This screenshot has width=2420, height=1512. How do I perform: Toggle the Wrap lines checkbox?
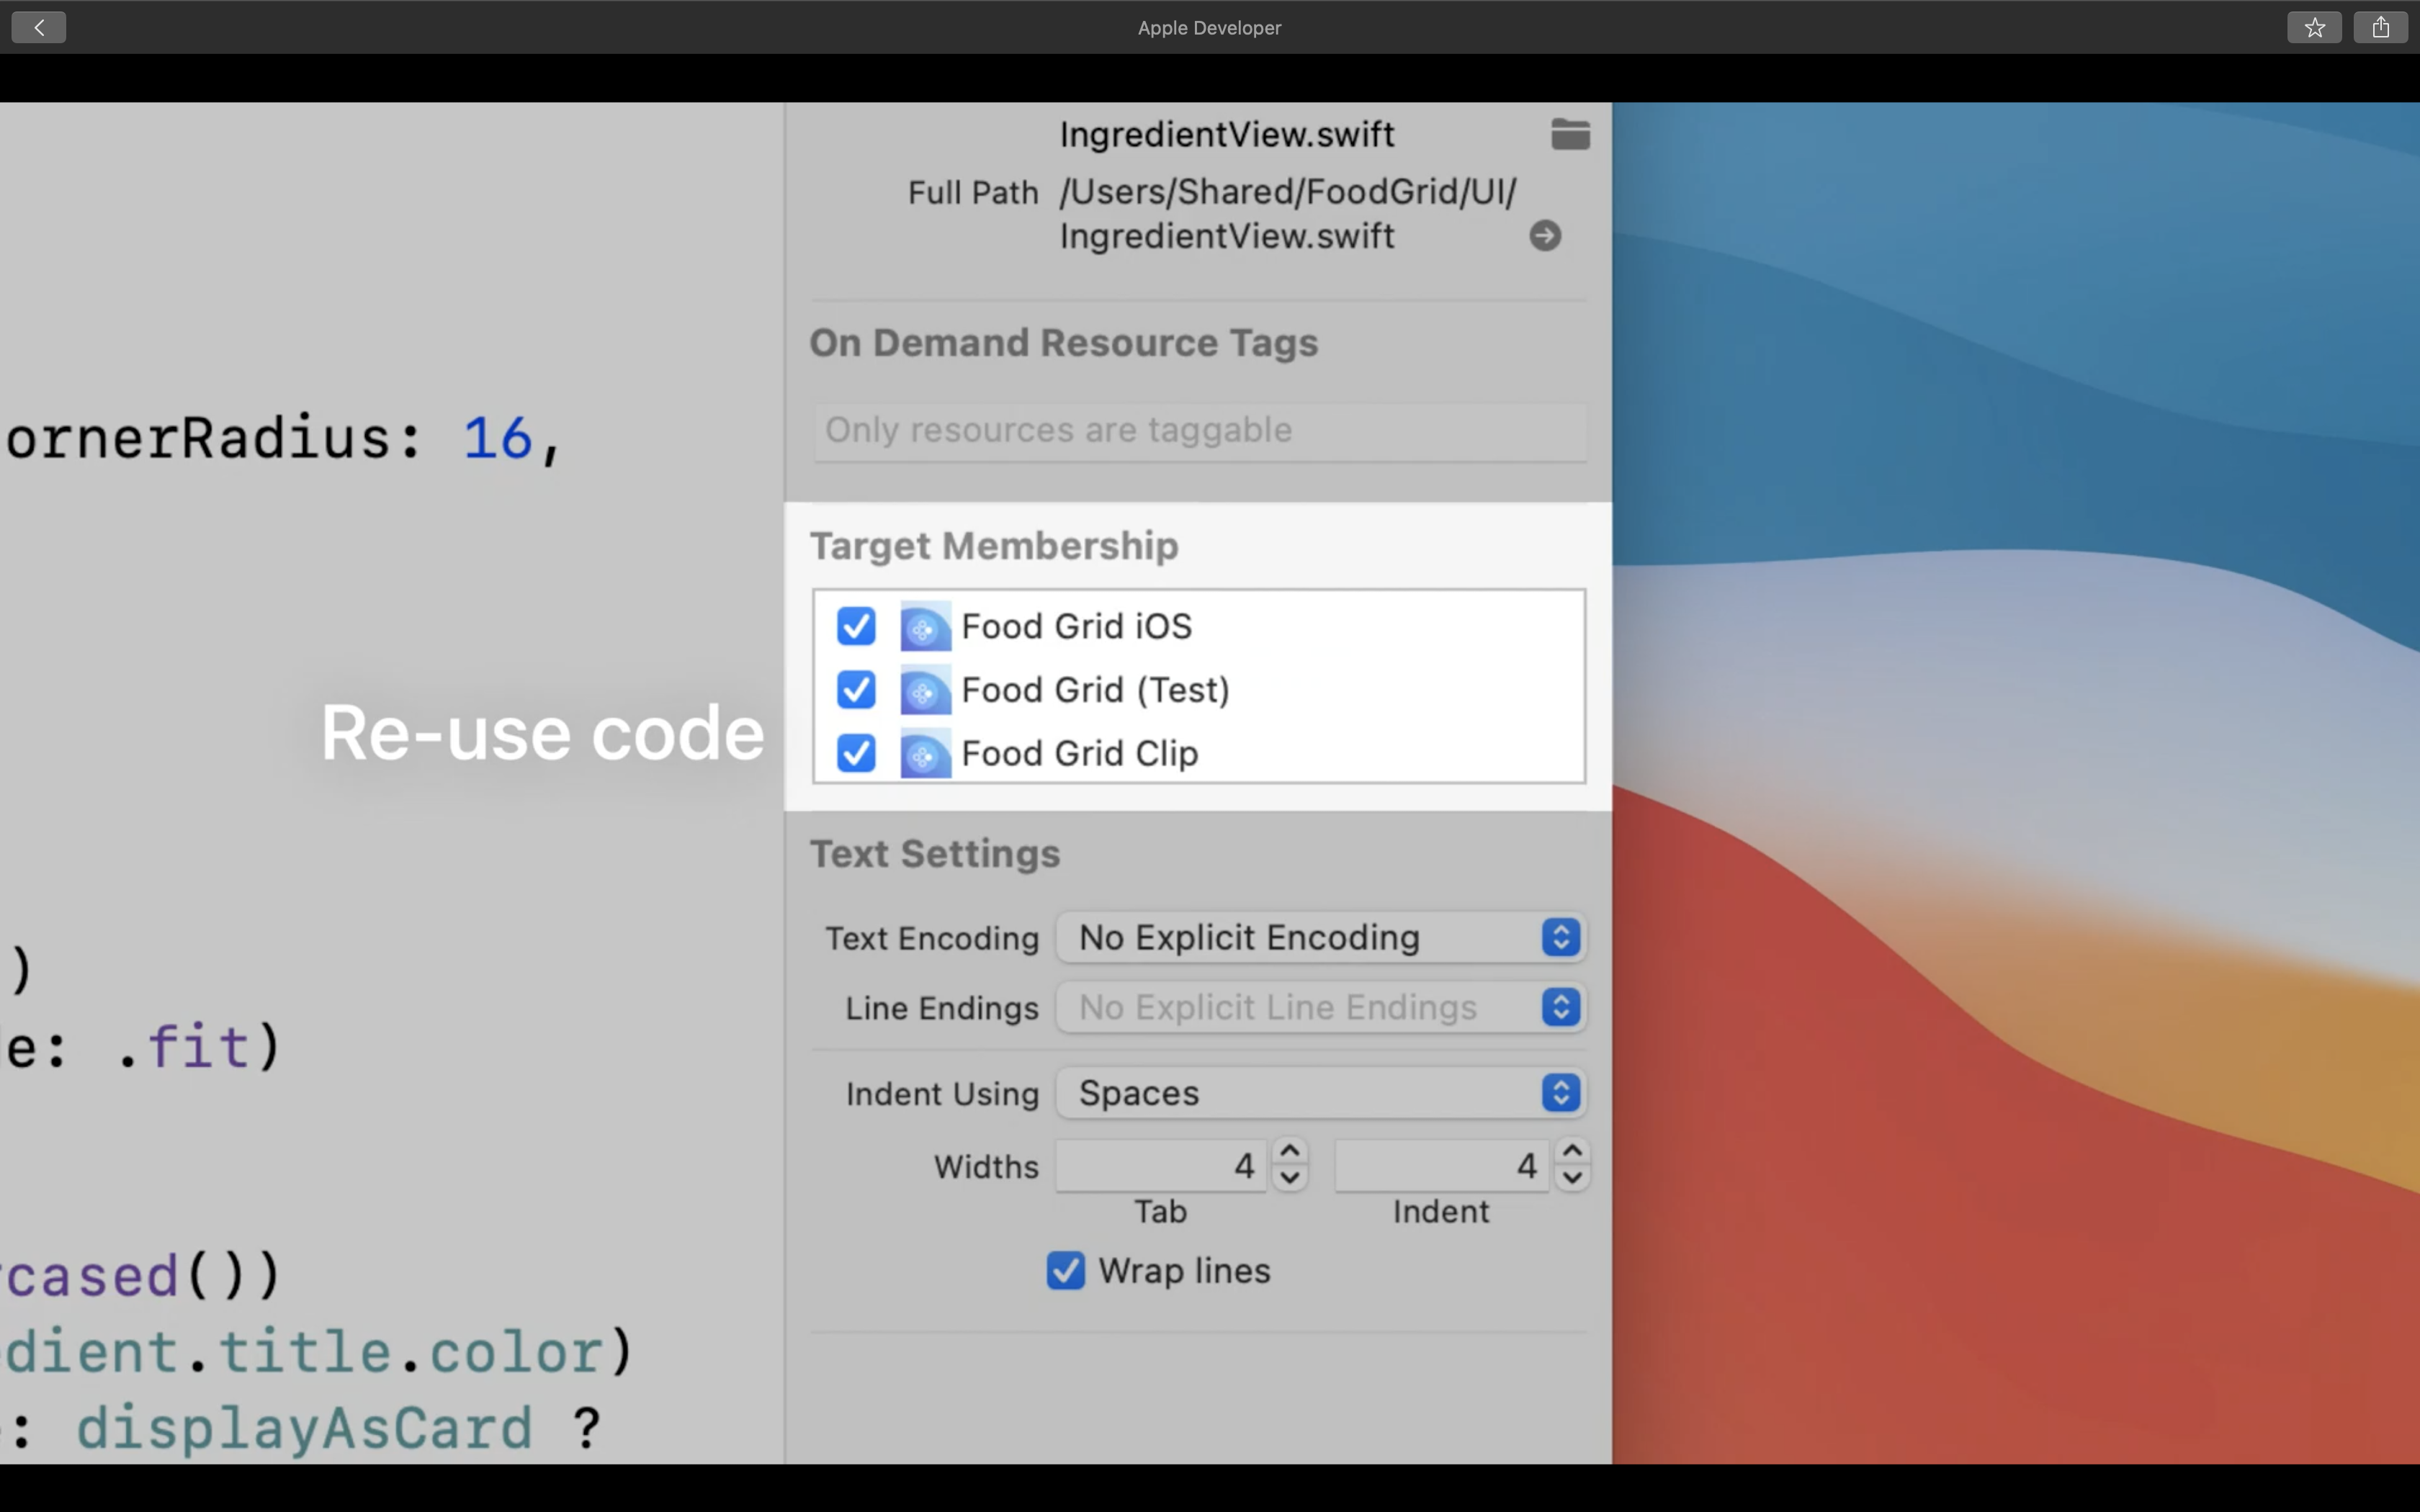click(x=1065, y=1271)
